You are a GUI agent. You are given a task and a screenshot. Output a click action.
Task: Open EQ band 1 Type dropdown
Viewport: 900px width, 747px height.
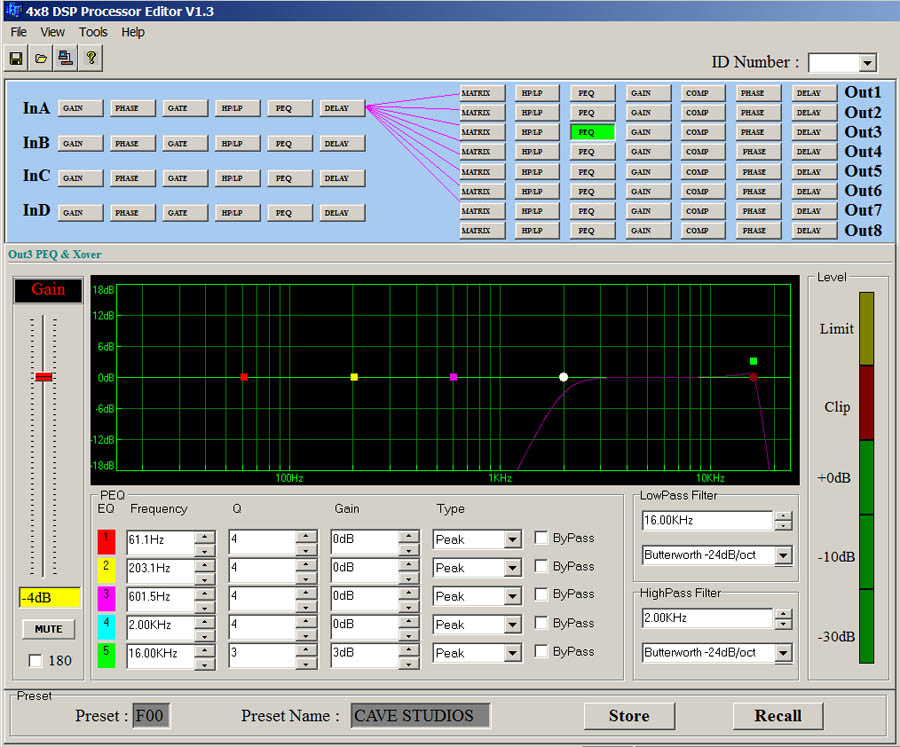(x=512, y=540)
